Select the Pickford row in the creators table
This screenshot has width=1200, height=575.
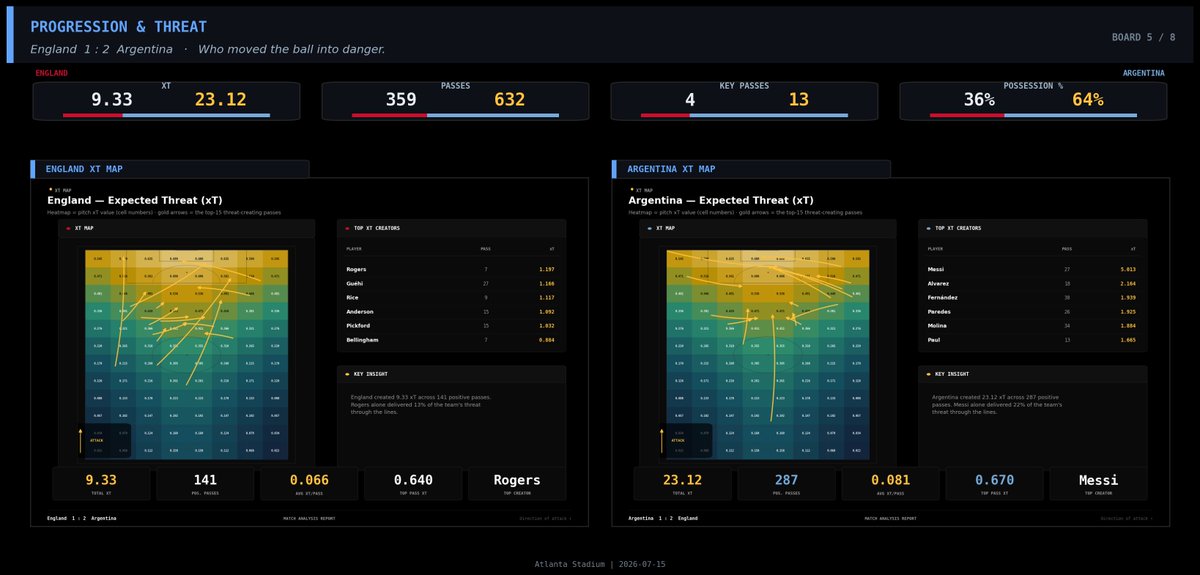click(x=451, y=325)
